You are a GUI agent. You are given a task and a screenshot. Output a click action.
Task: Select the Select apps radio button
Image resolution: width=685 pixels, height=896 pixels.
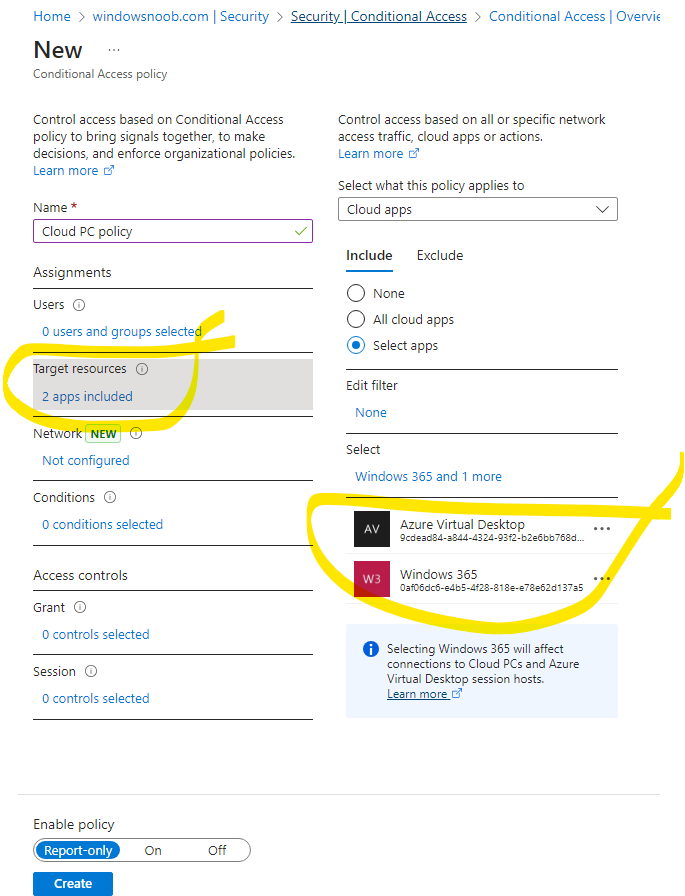356,346
